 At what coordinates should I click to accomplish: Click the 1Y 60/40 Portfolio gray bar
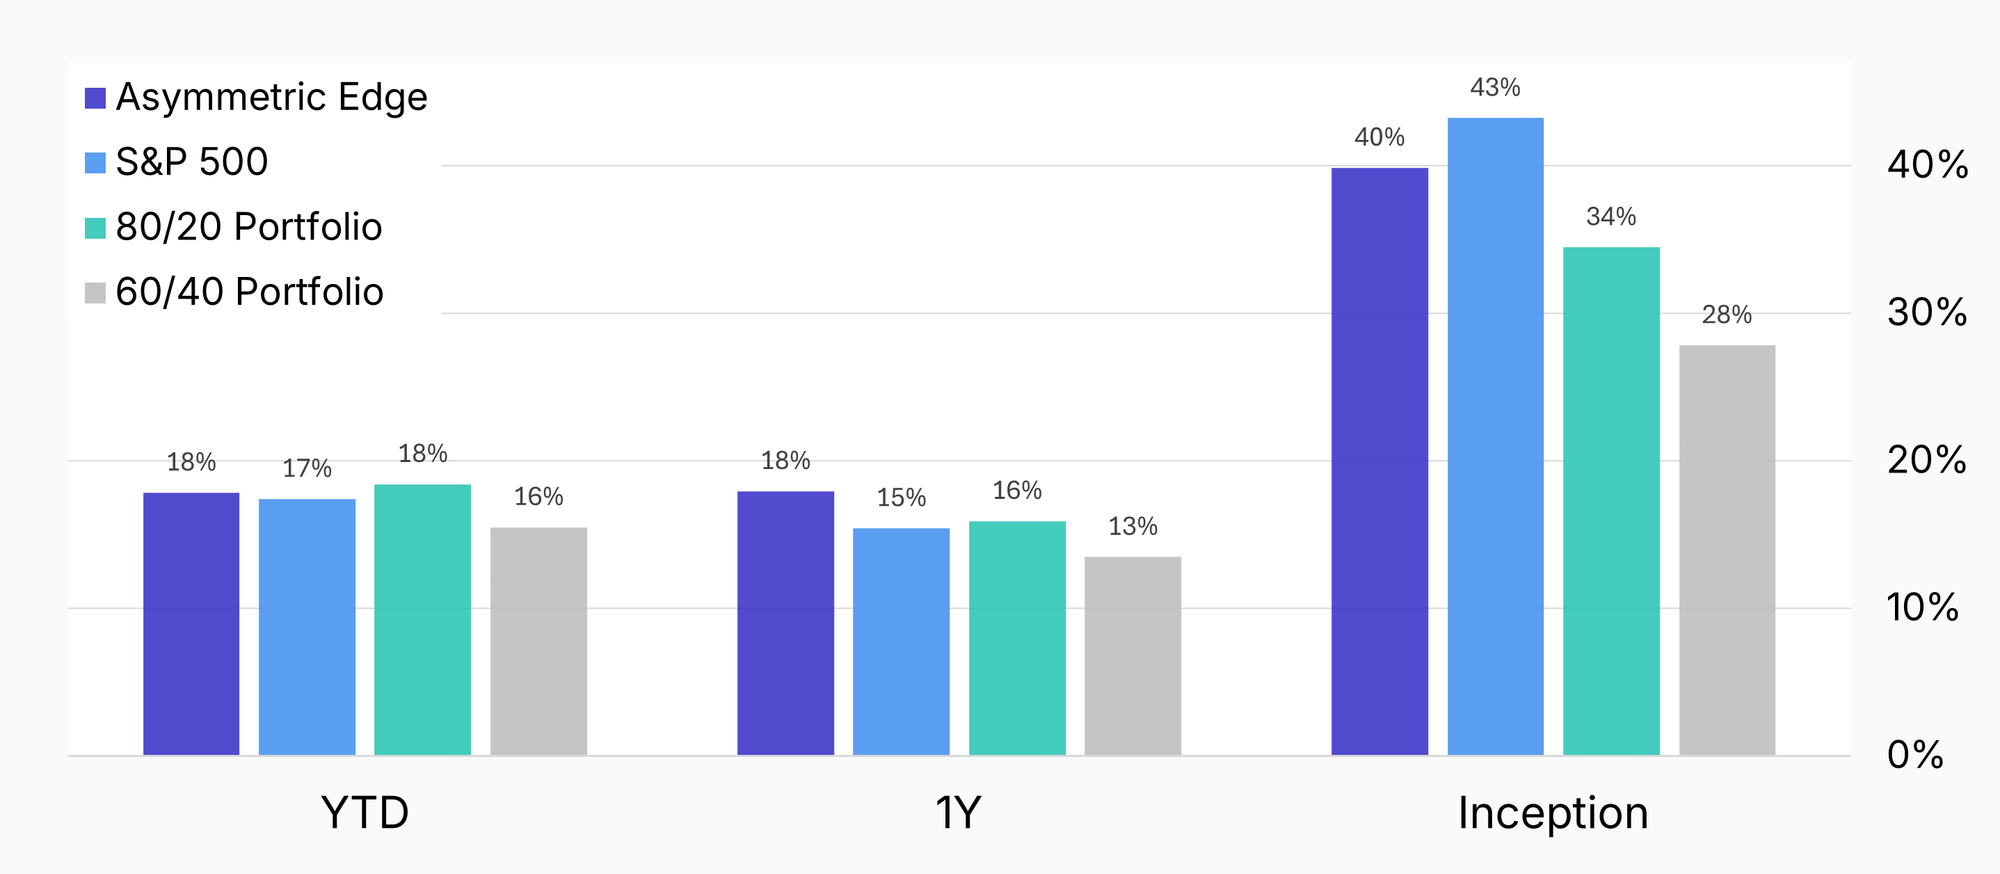coord(1133,655)
